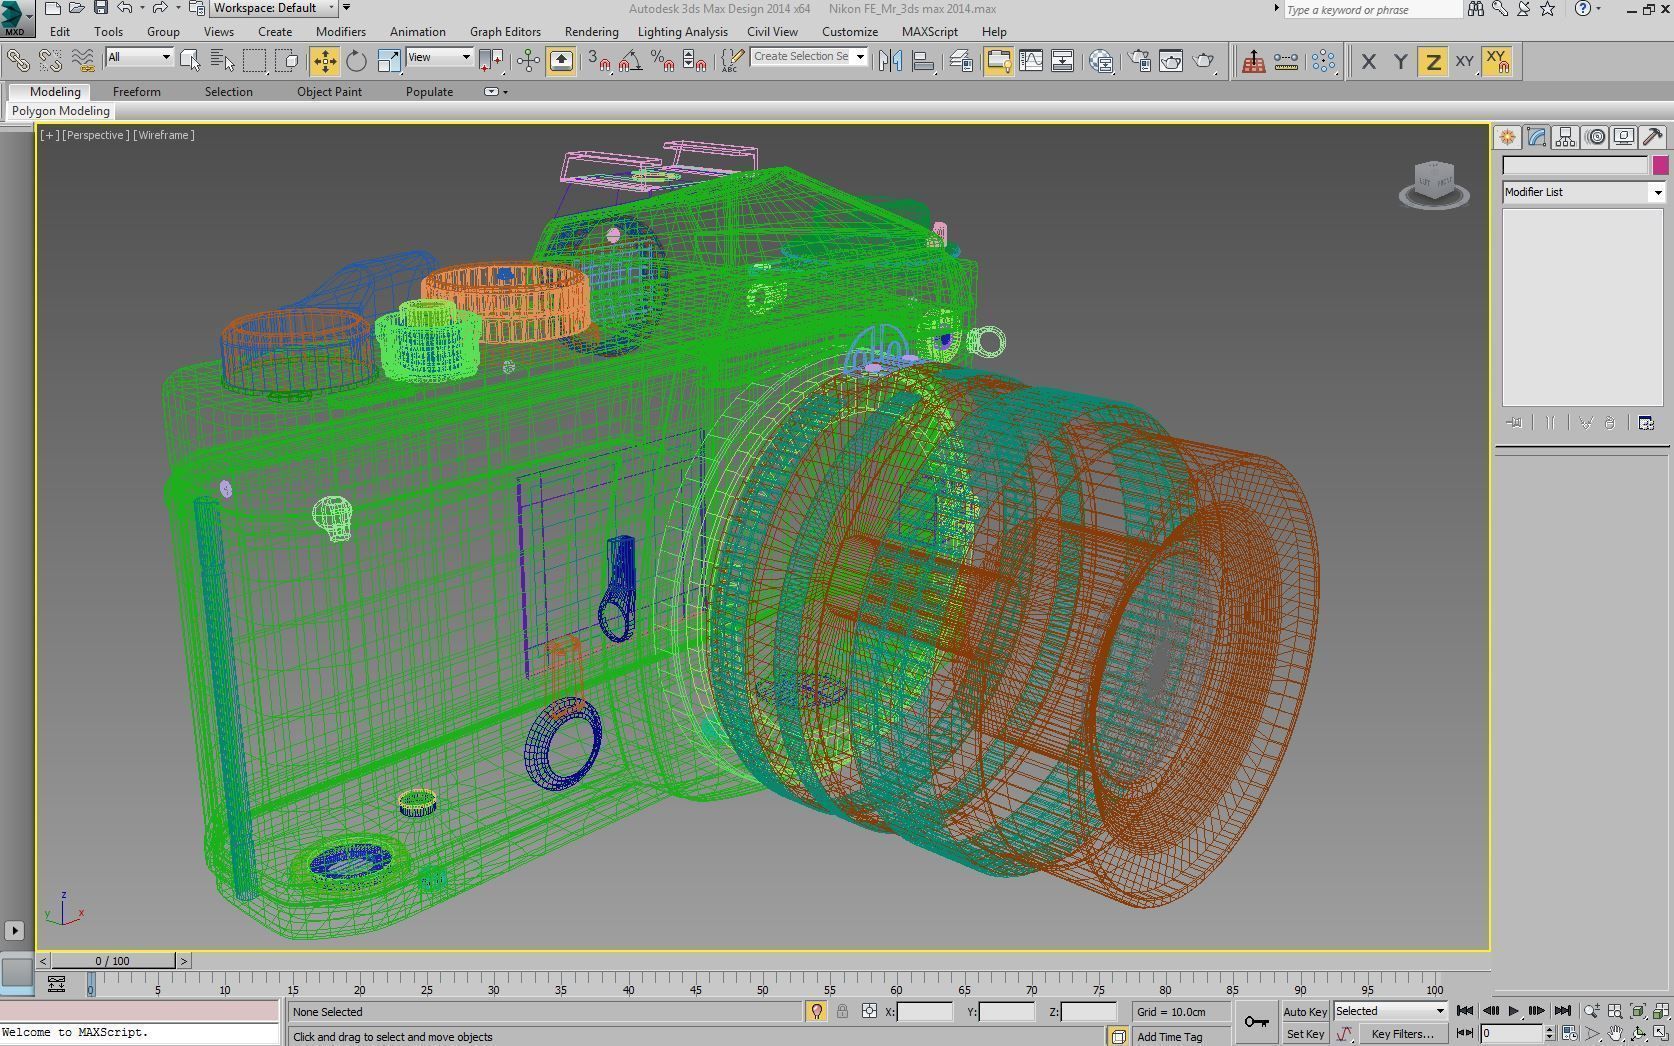
Task: Click the object color swatch
Action: (x=1660, y=166)
